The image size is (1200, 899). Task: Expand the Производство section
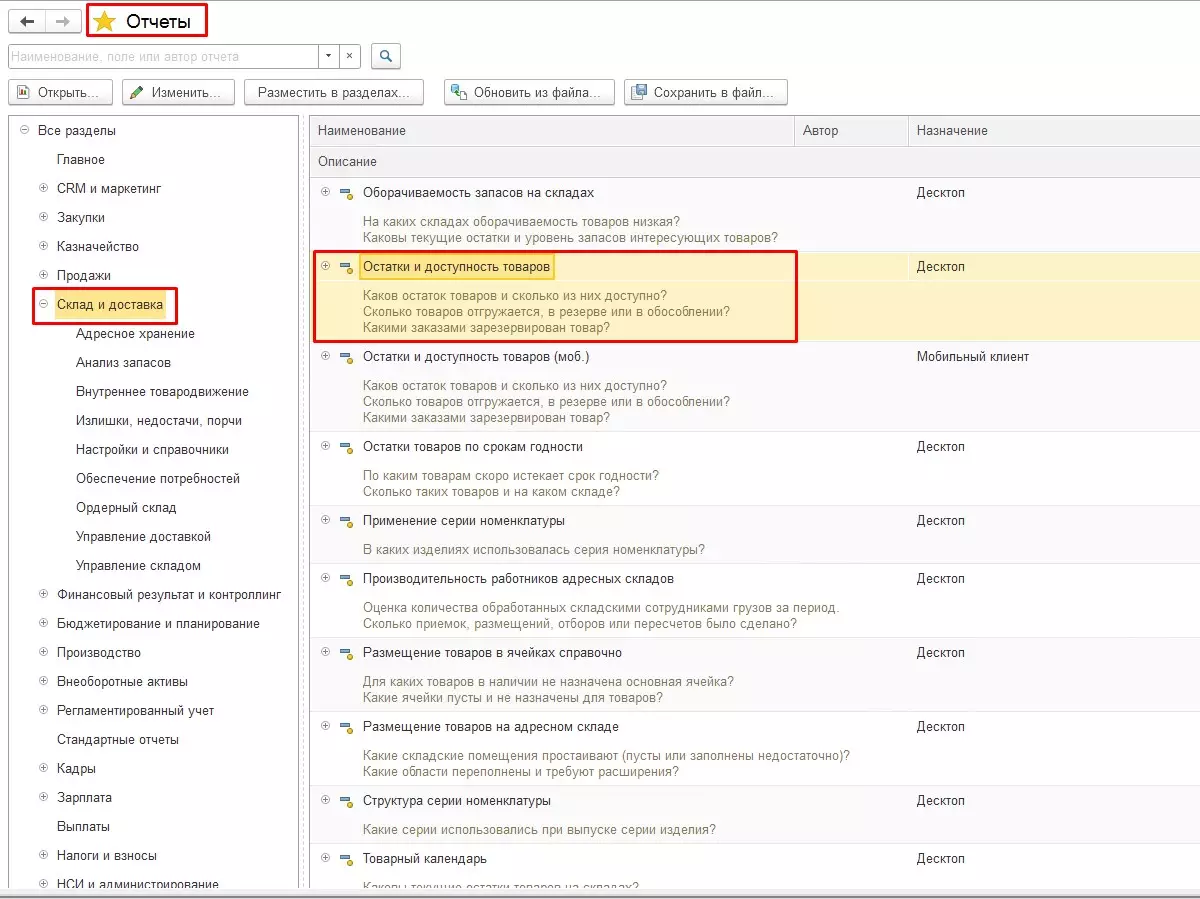pos(43,652)
